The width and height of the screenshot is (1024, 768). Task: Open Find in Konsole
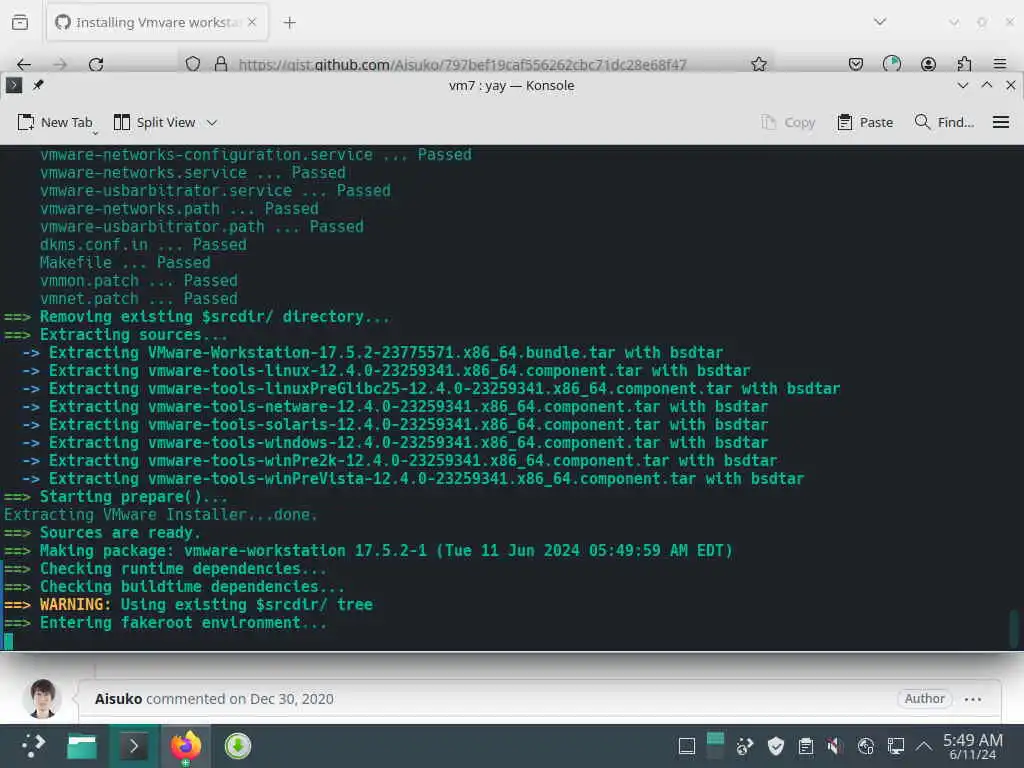coord(944,122)
